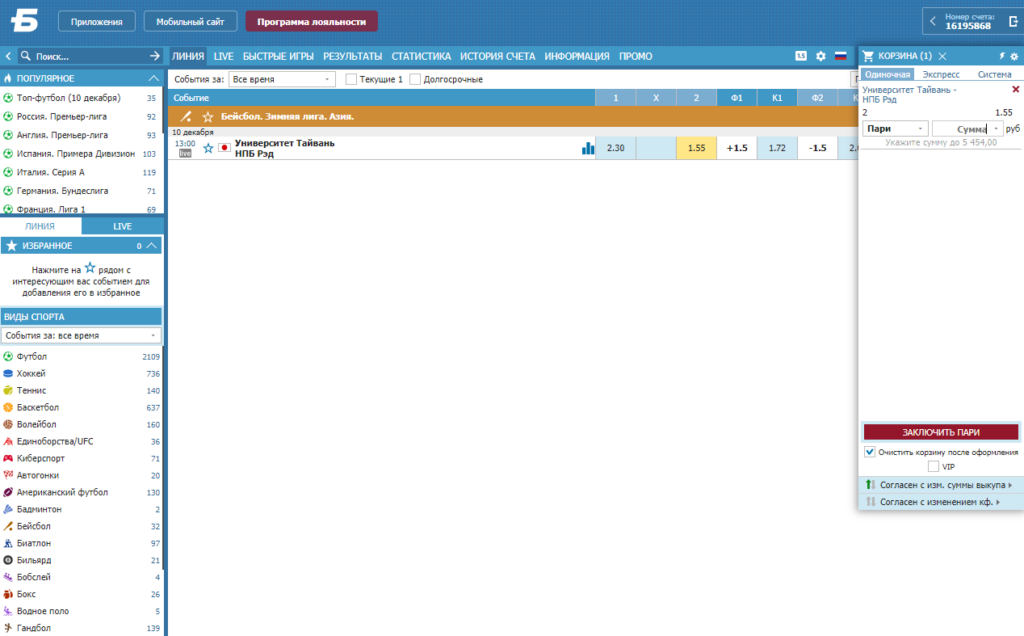Click the Киберспорт gamepad icon
1024x636 pixels.
point(8,458)
